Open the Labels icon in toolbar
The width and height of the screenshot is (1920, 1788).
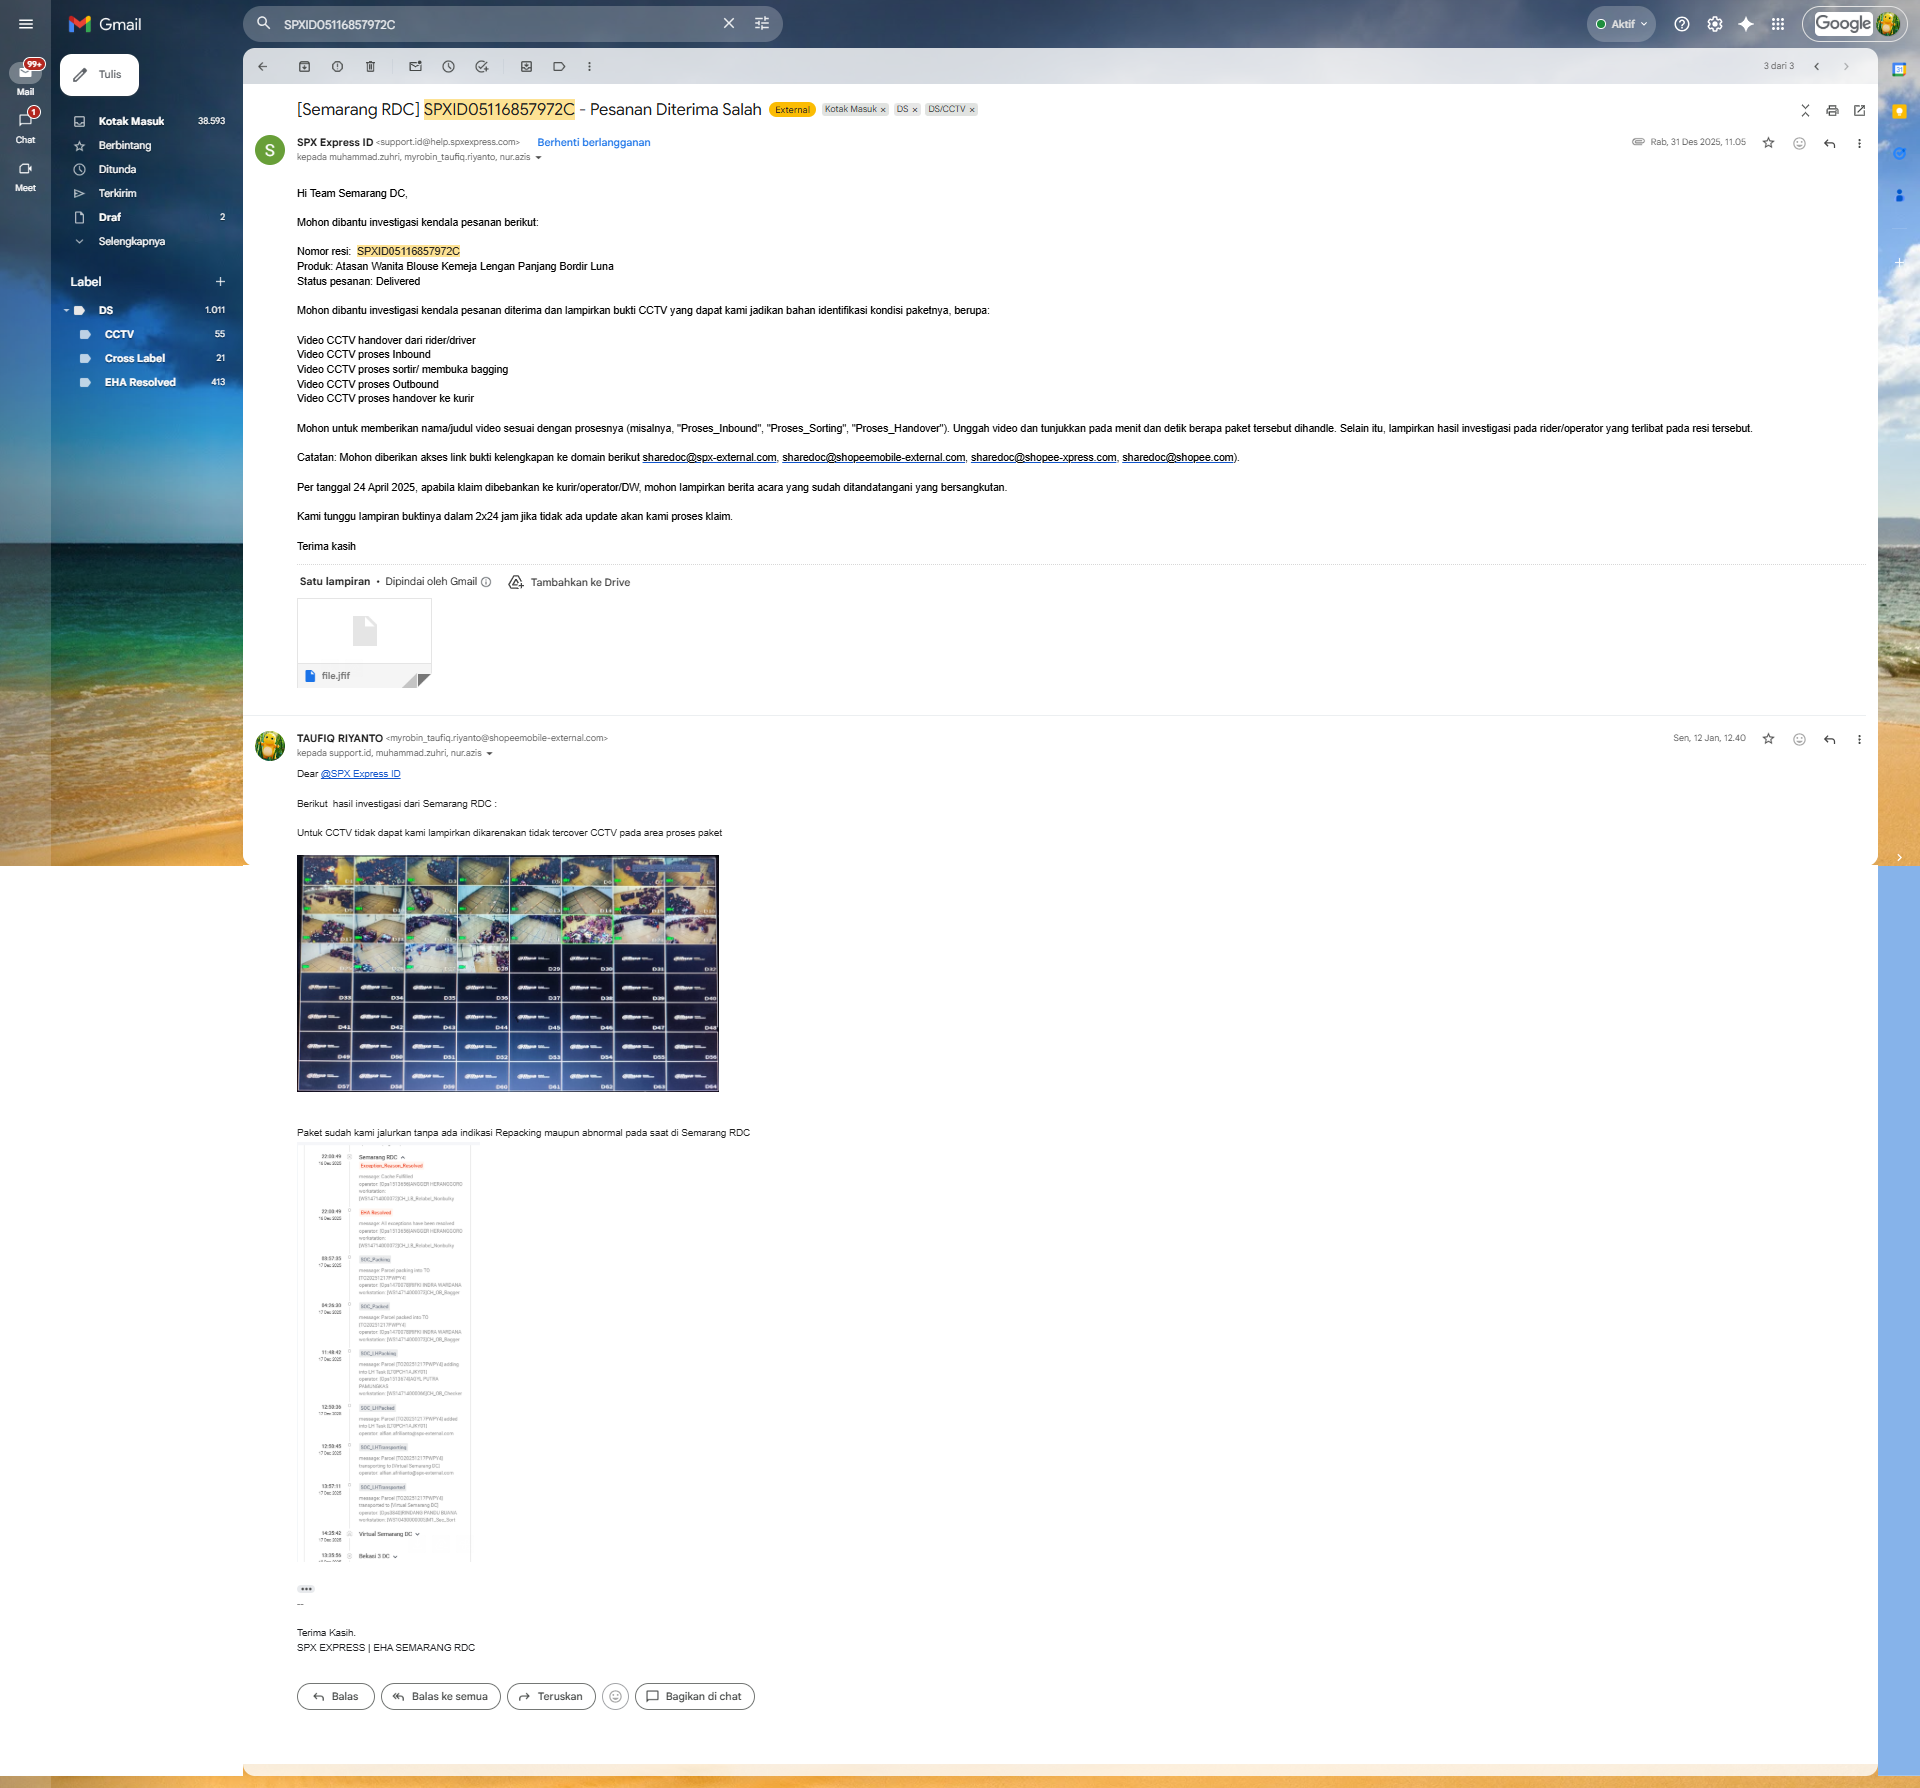559,67
